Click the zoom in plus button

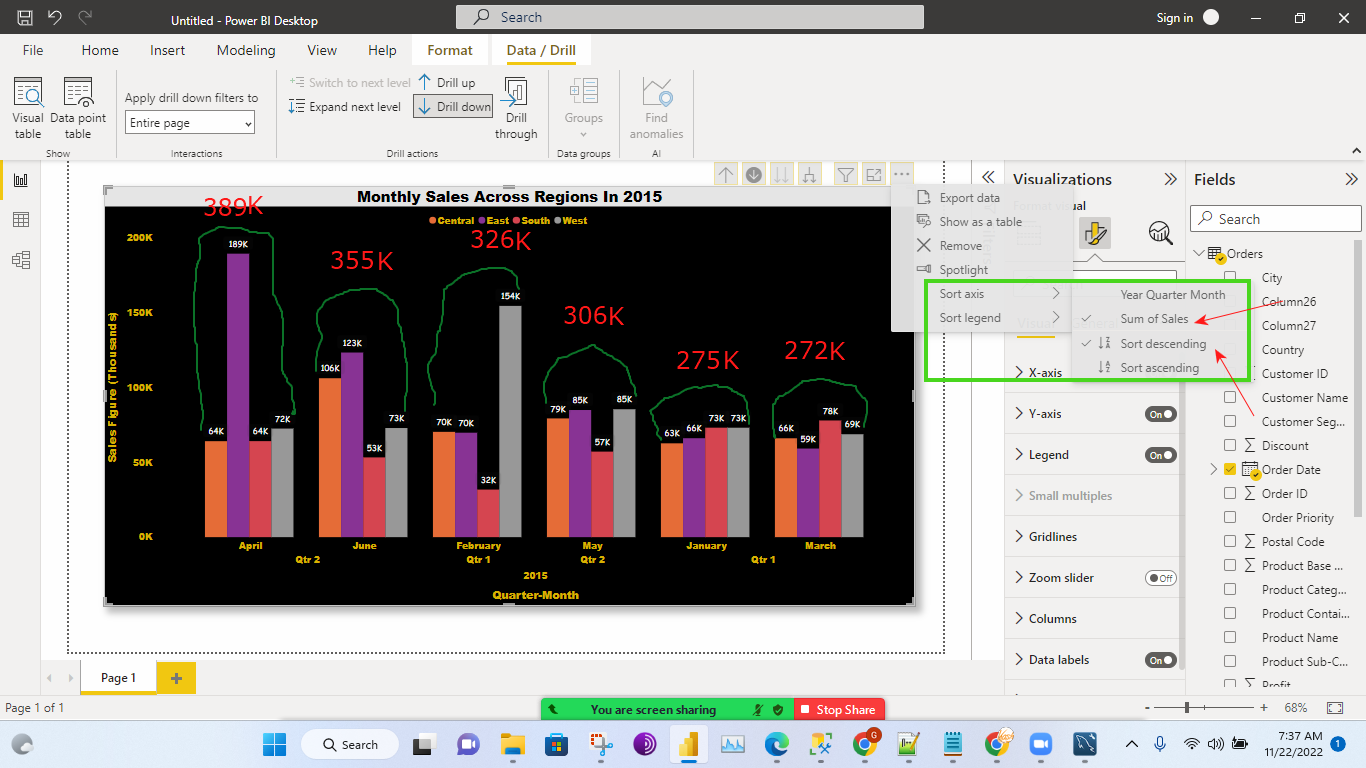(x=1264, y=708)
